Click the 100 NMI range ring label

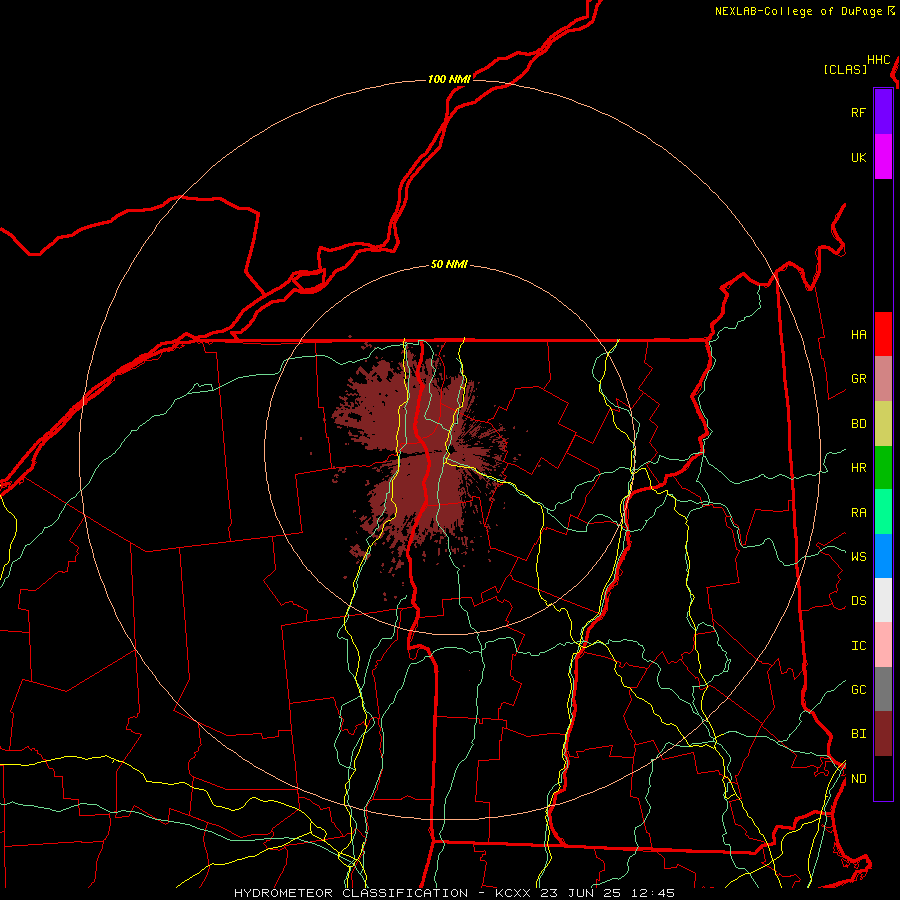449,79
